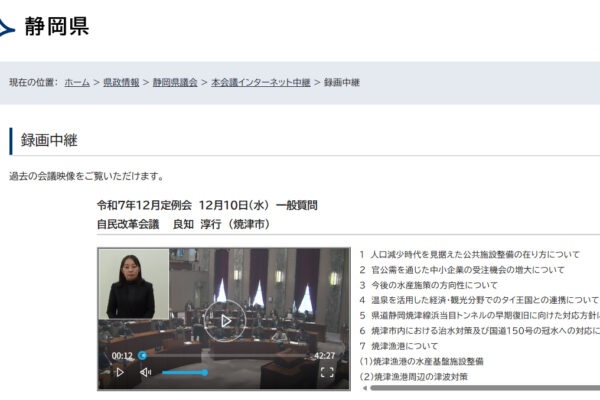
Task: Click the 録画中継 page heading
Action: coord(50,141)
